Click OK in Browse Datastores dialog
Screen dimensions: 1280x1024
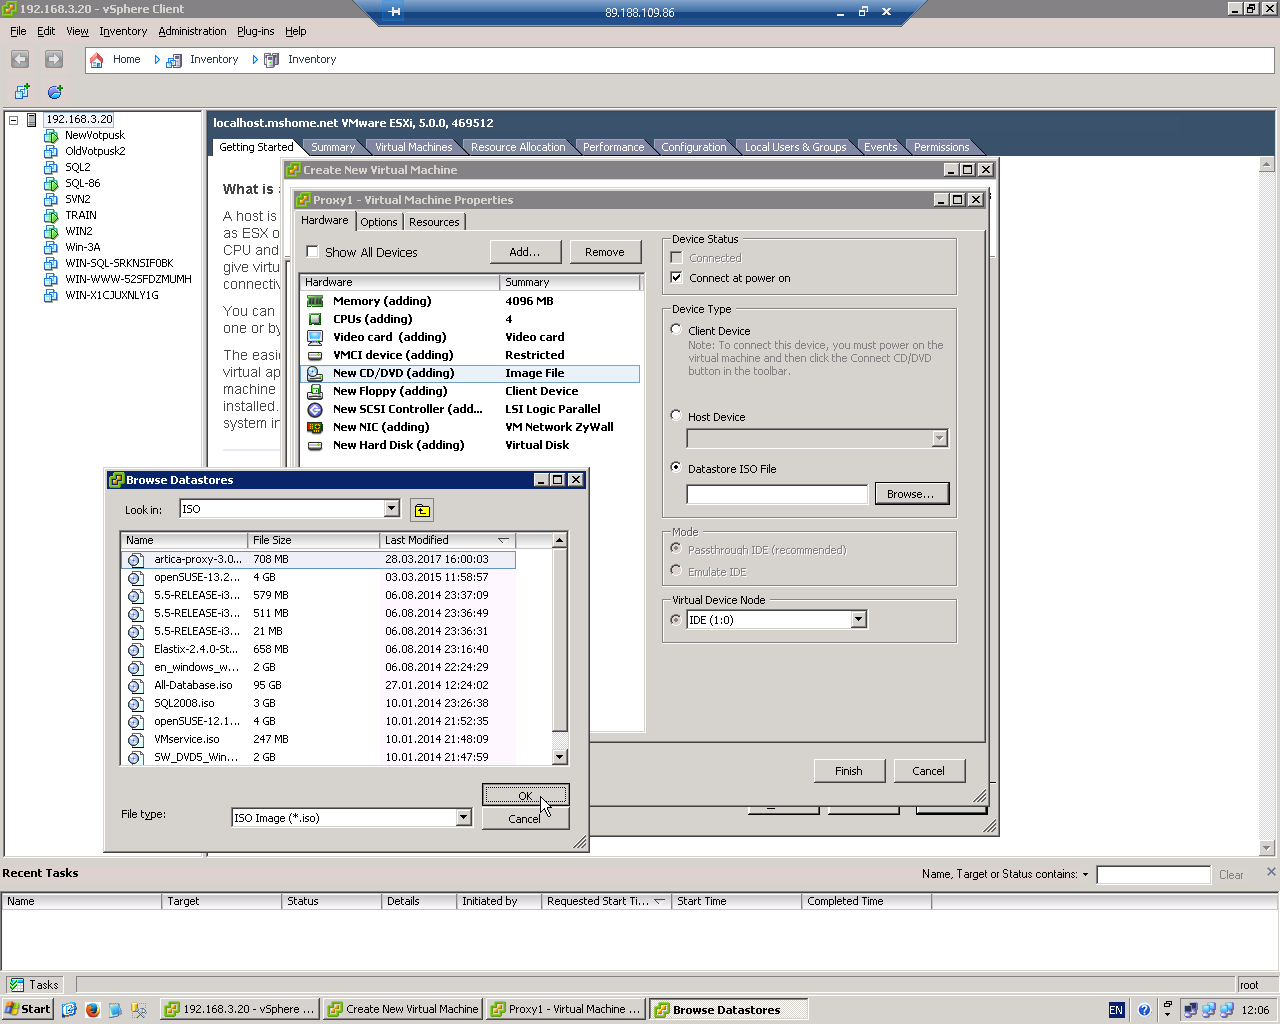525,795
